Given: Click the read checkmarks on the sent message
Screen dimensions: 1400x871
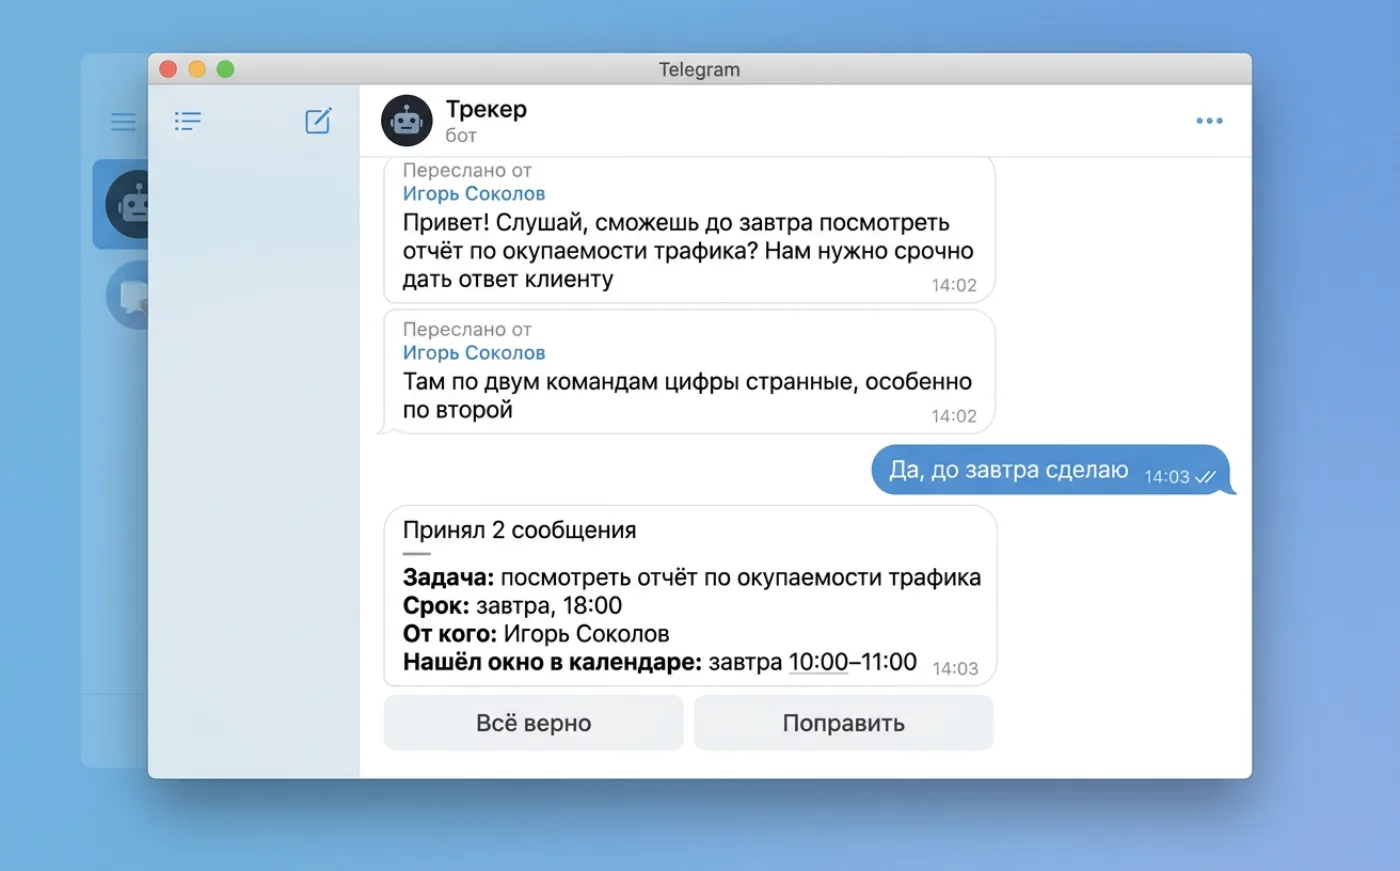Looking at the screenshot, I should coord(1206,477).
